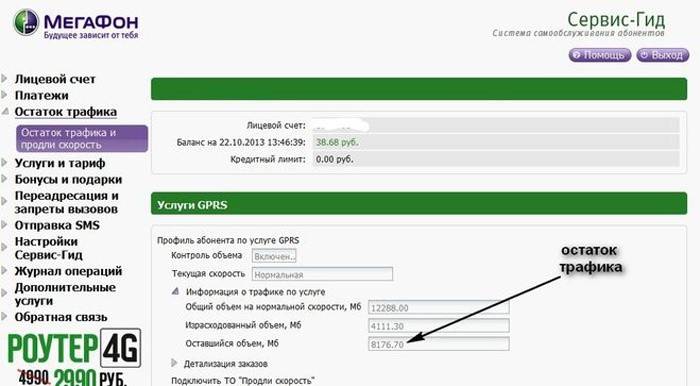Click the Оставшийся объем 8176.70 field

pos(438,344)
